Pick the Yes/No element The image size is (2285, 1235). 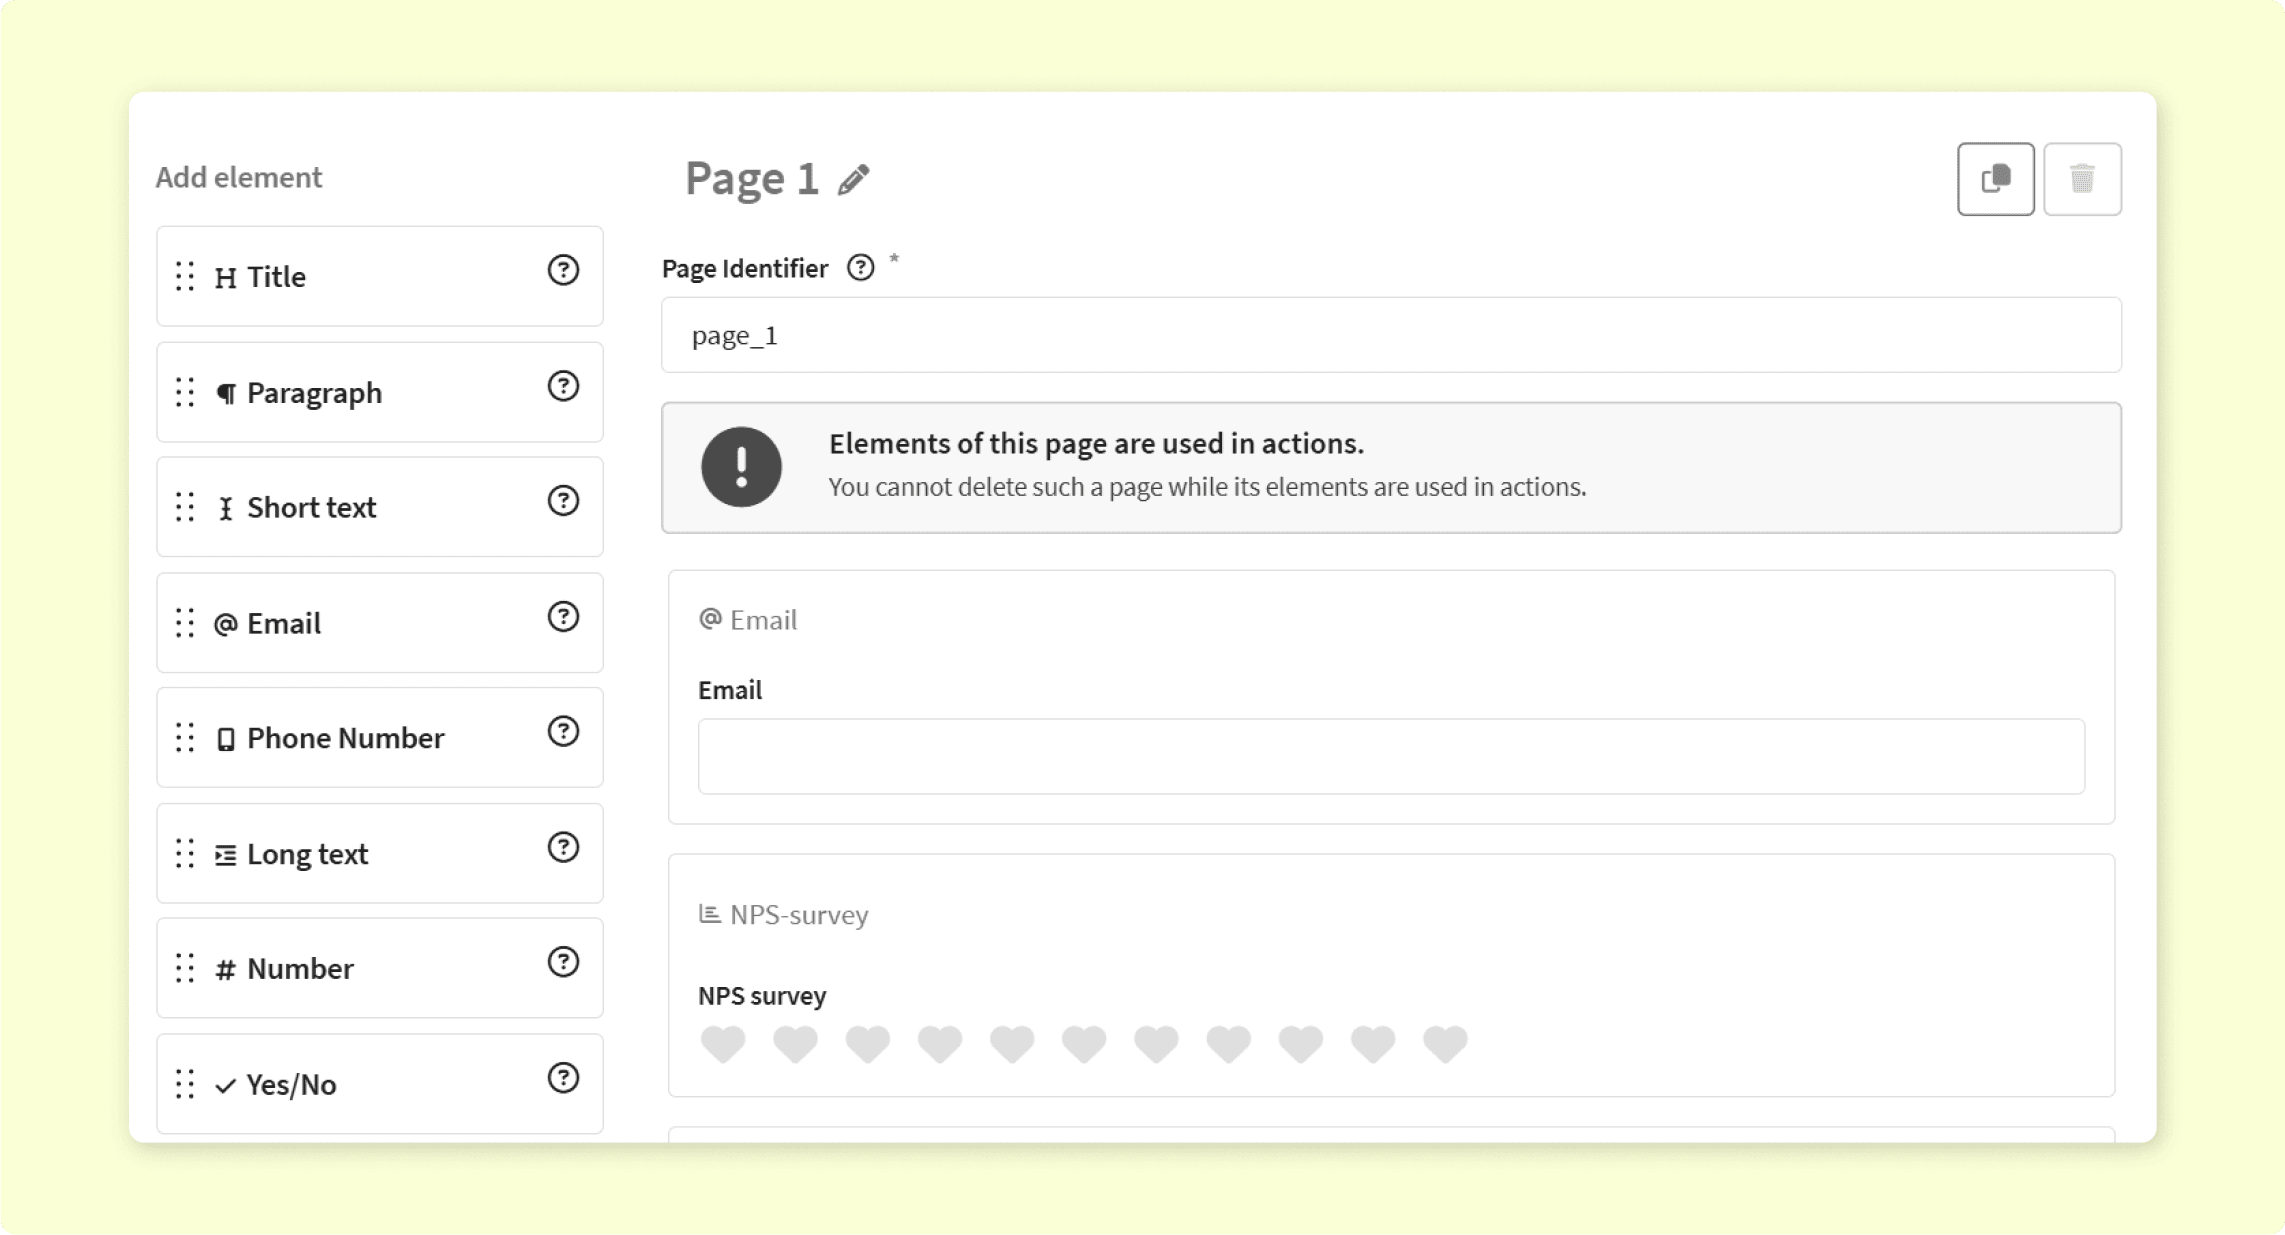point(379,1084)
